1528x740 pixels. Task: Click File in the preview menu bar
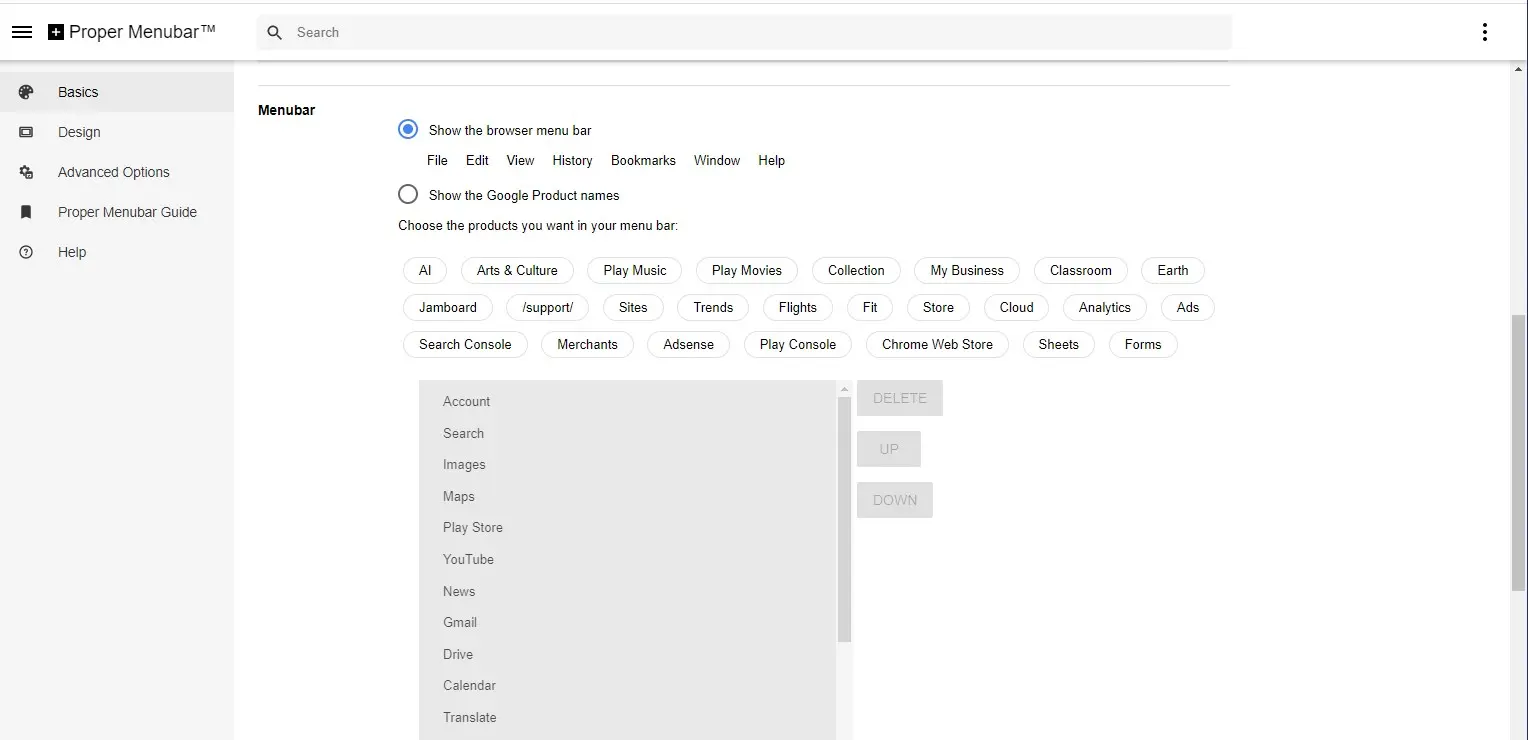(x=437, y=160)
